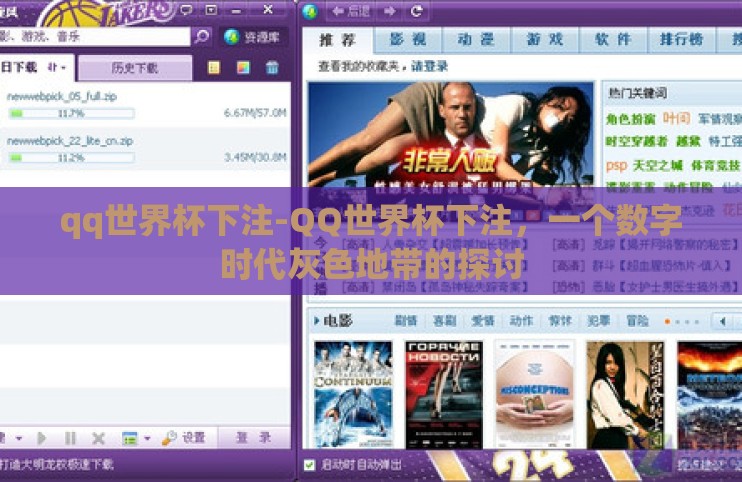Select the 日下载 download tab

pos(19,67)
